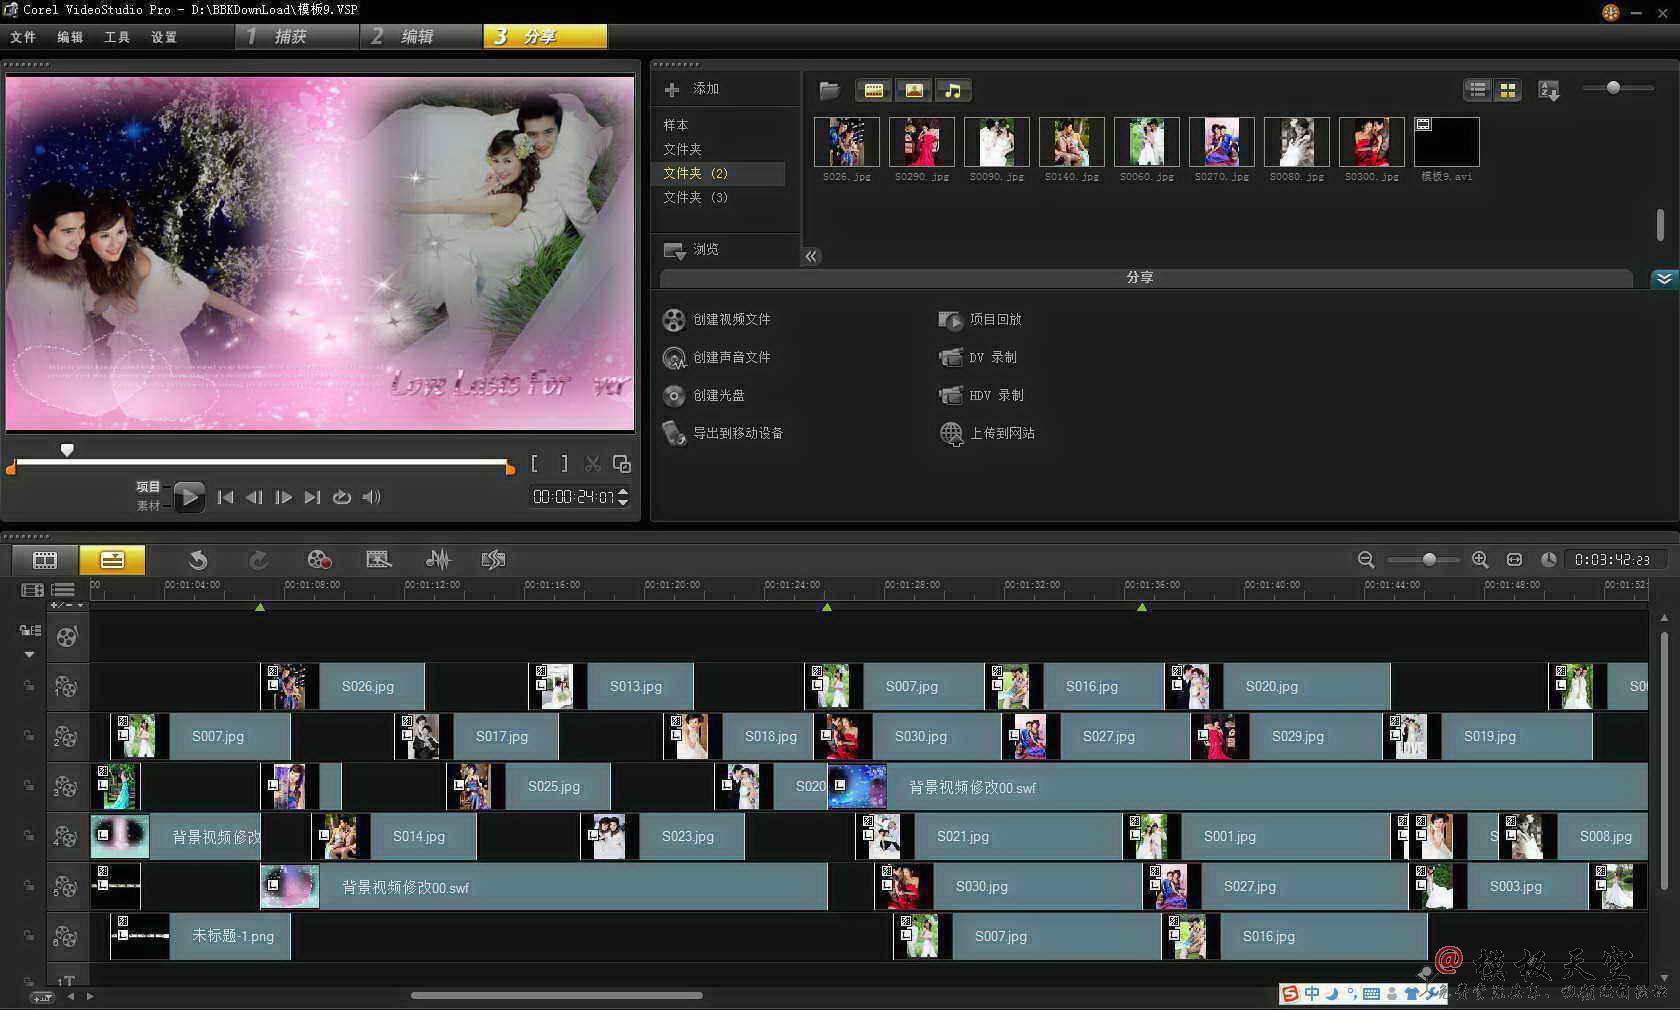The image size is (1680, 1010).
Task: Open the 设置 menu
Action: click(x=164, y=37)
